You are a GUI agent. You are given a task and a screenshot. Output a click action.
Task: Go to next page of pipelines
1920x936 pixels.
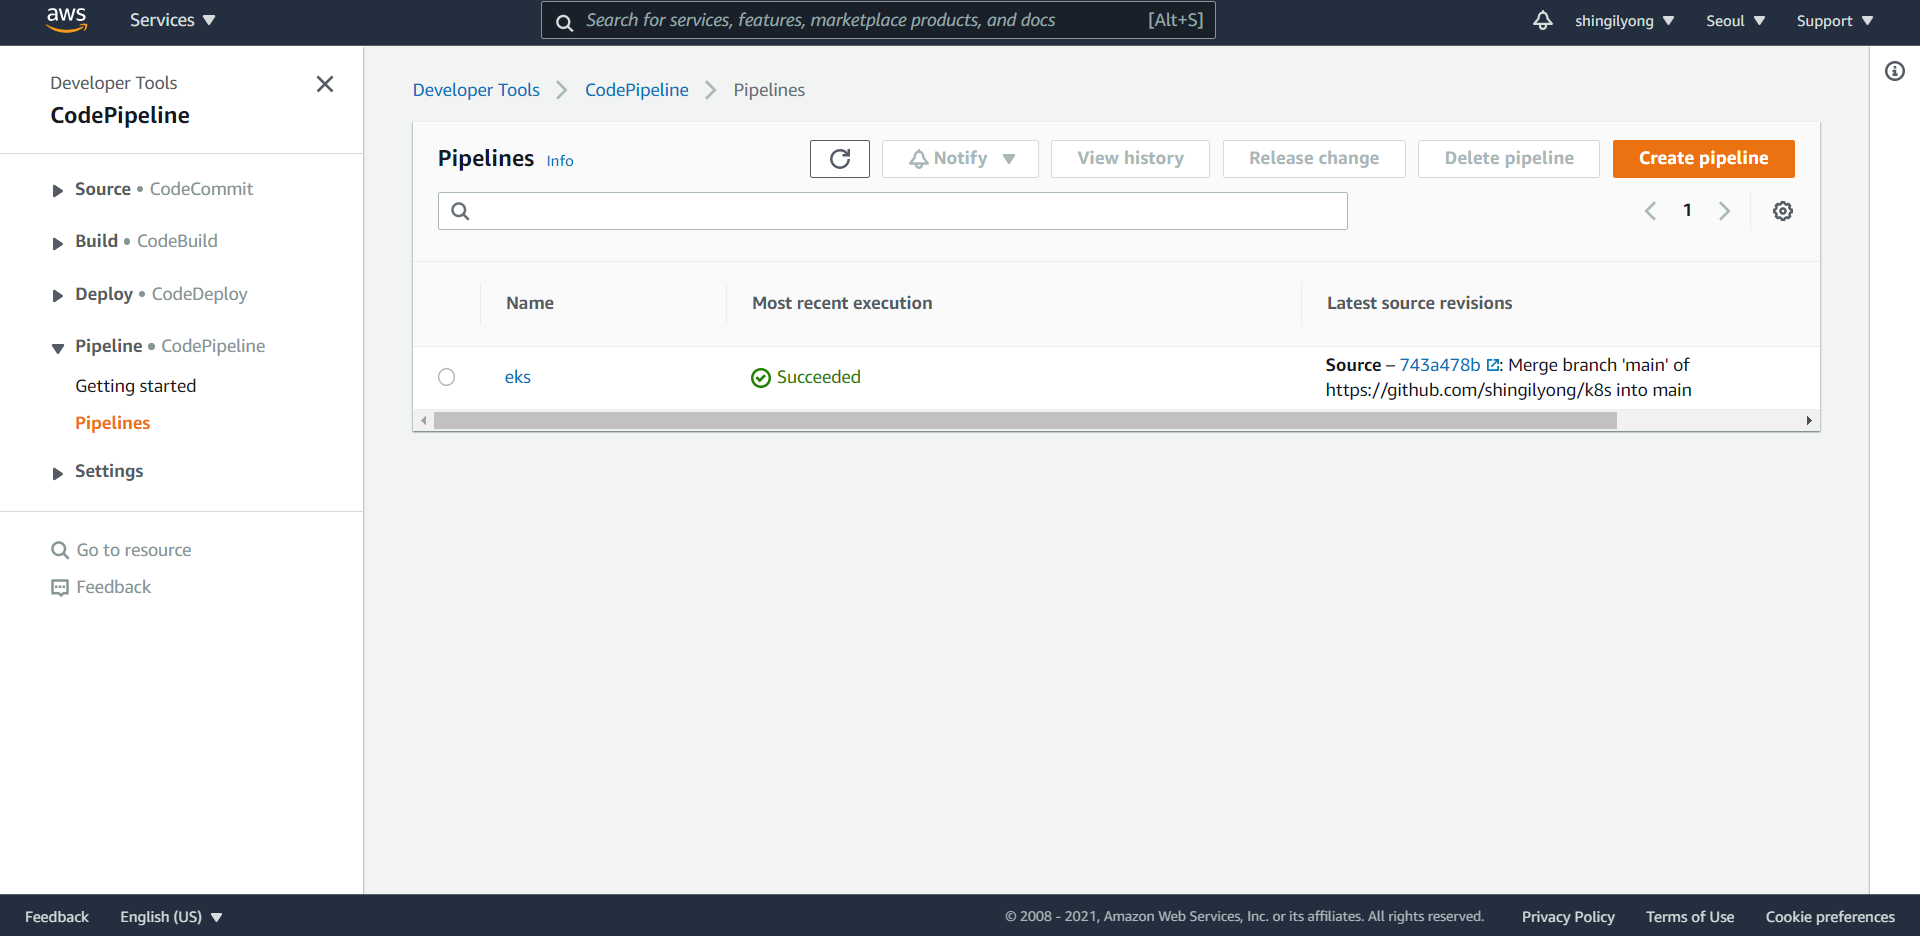click(x=1724, y=211)
